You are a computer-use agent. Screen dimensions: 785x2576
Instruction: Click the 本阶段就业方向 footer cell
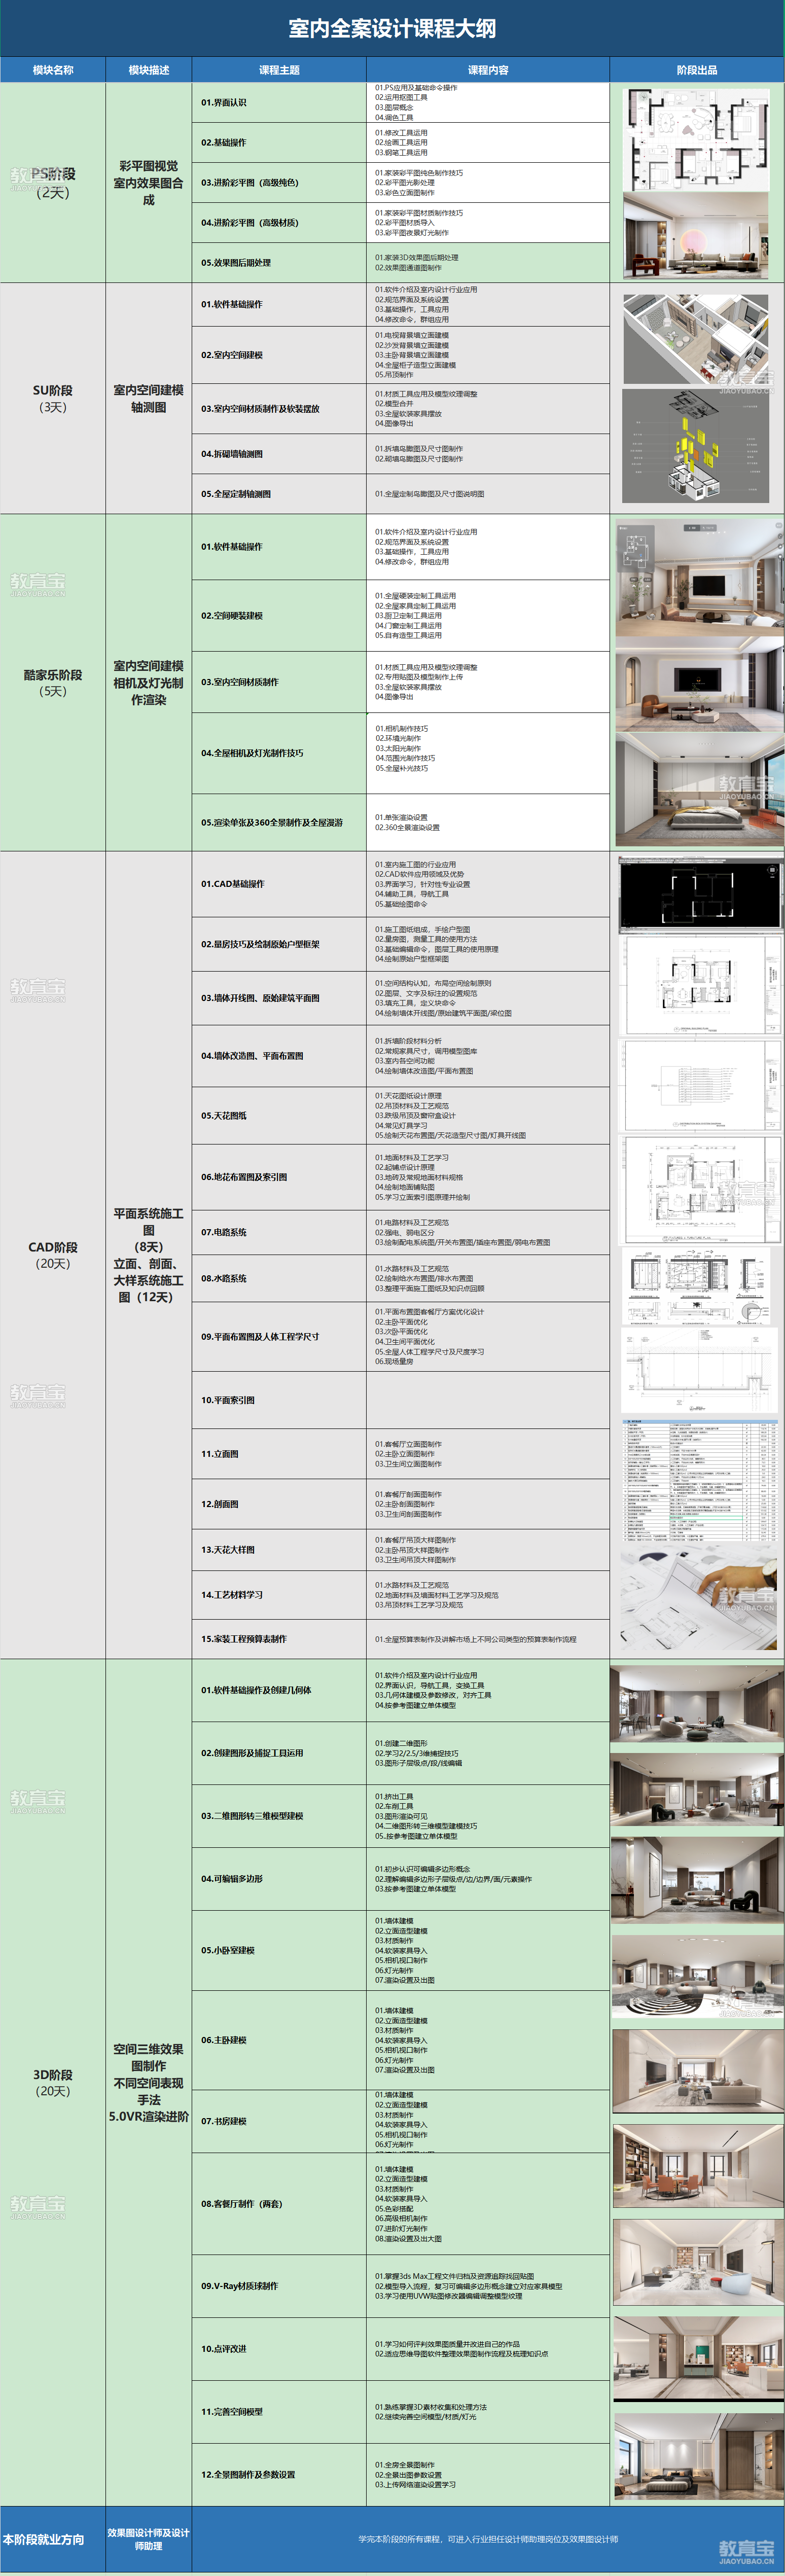[44, 2539]
